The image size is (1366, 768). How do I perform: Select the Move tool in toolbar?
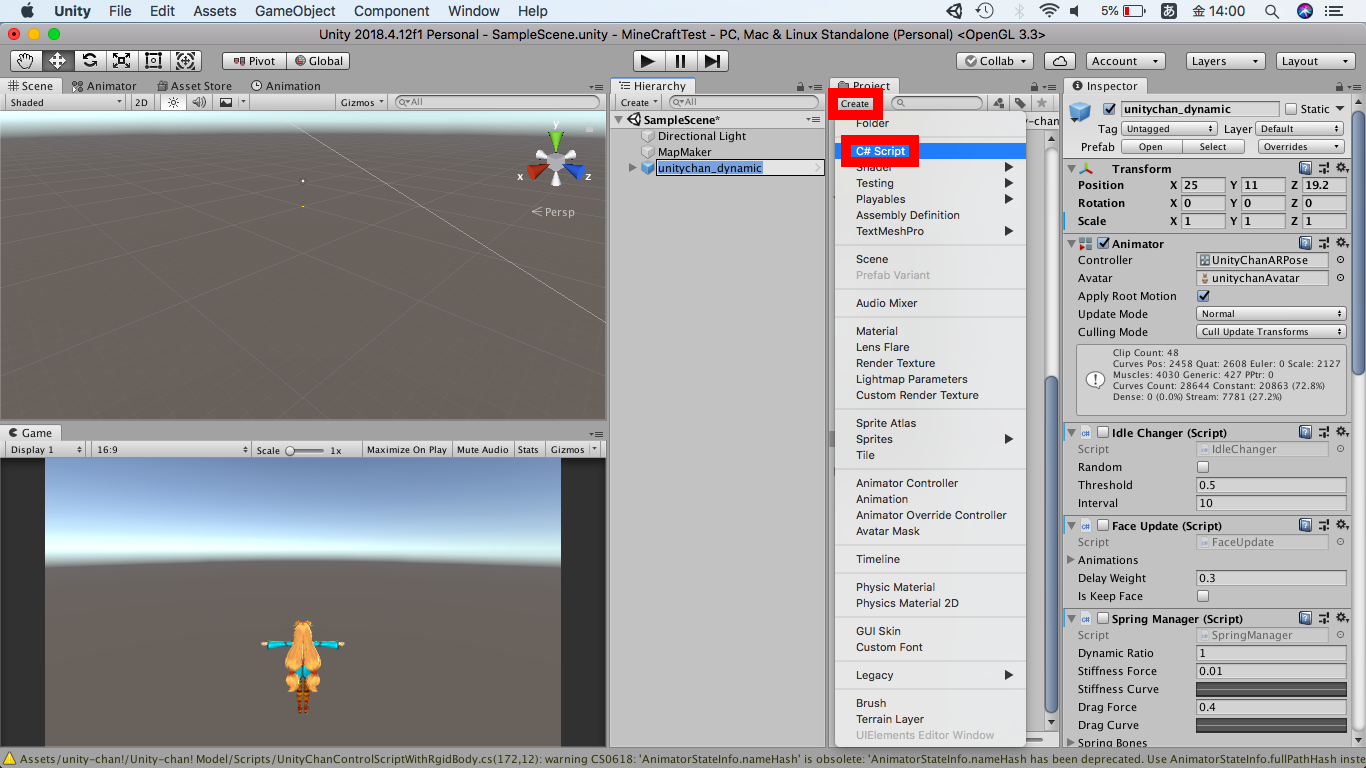point(57,61)
